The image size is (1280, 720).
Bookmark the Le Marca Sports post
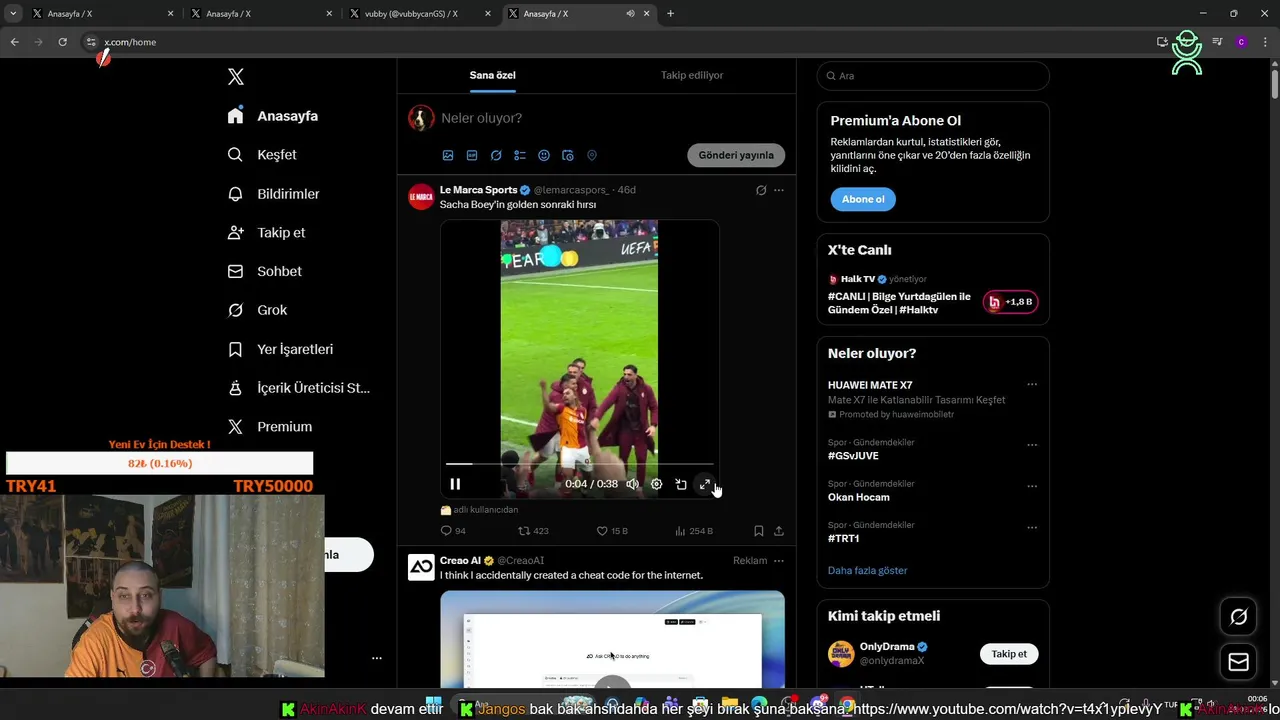click(x=759, y=531)
